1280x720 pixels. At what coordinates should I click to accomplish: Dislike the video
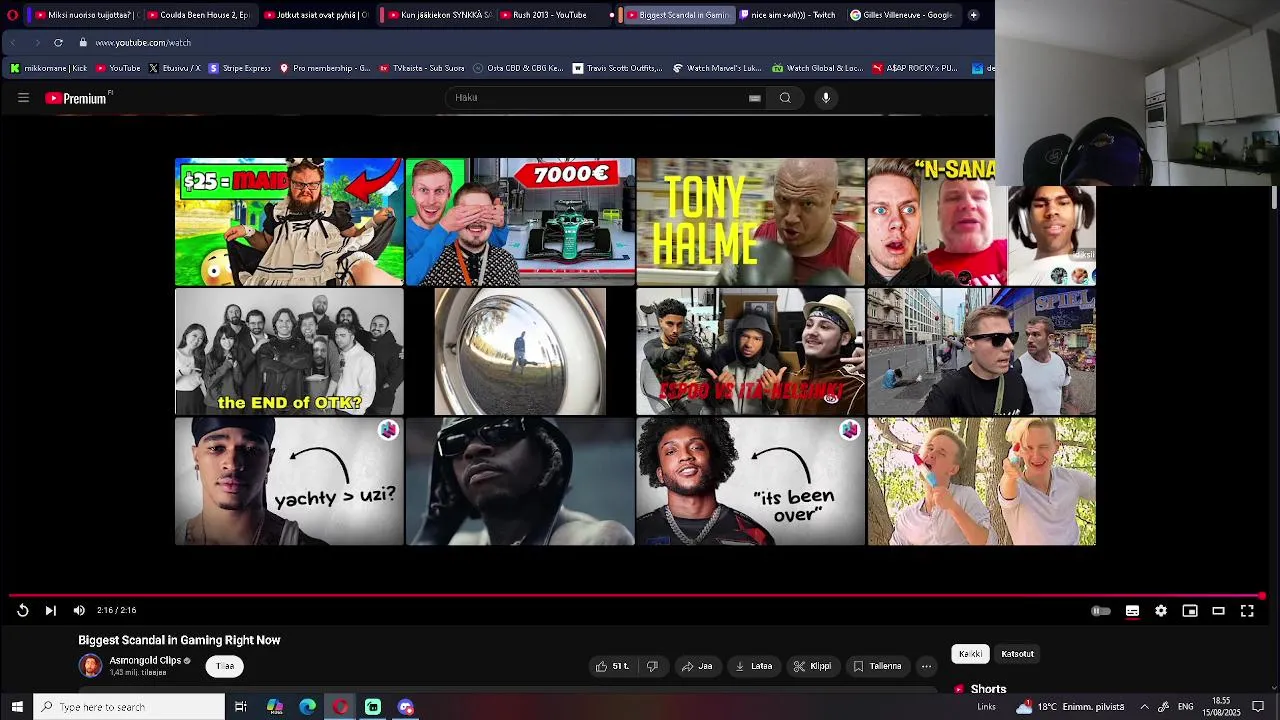coord(652,666)
